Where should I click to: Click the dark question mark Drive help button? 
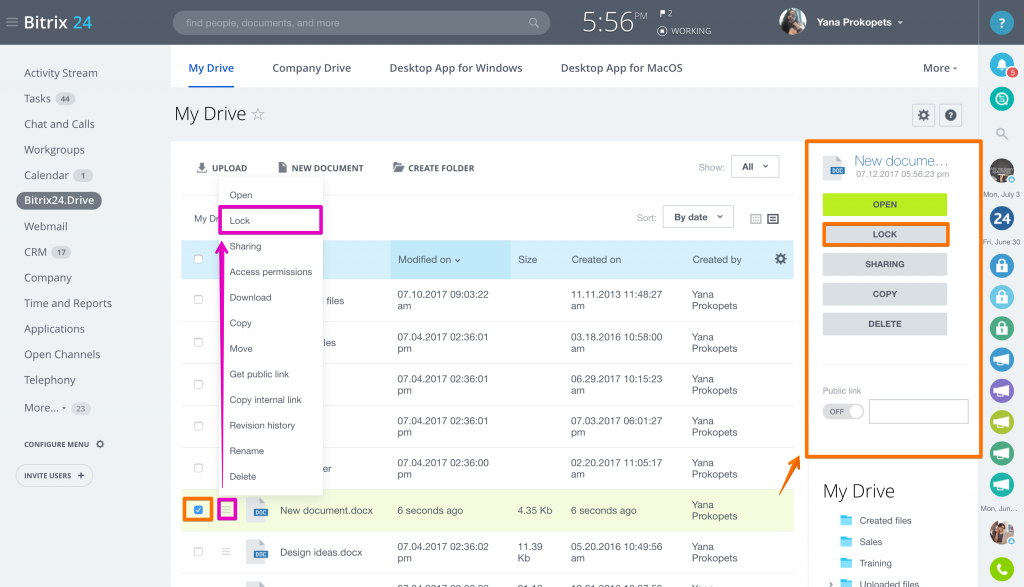click(x=950, y=115)
